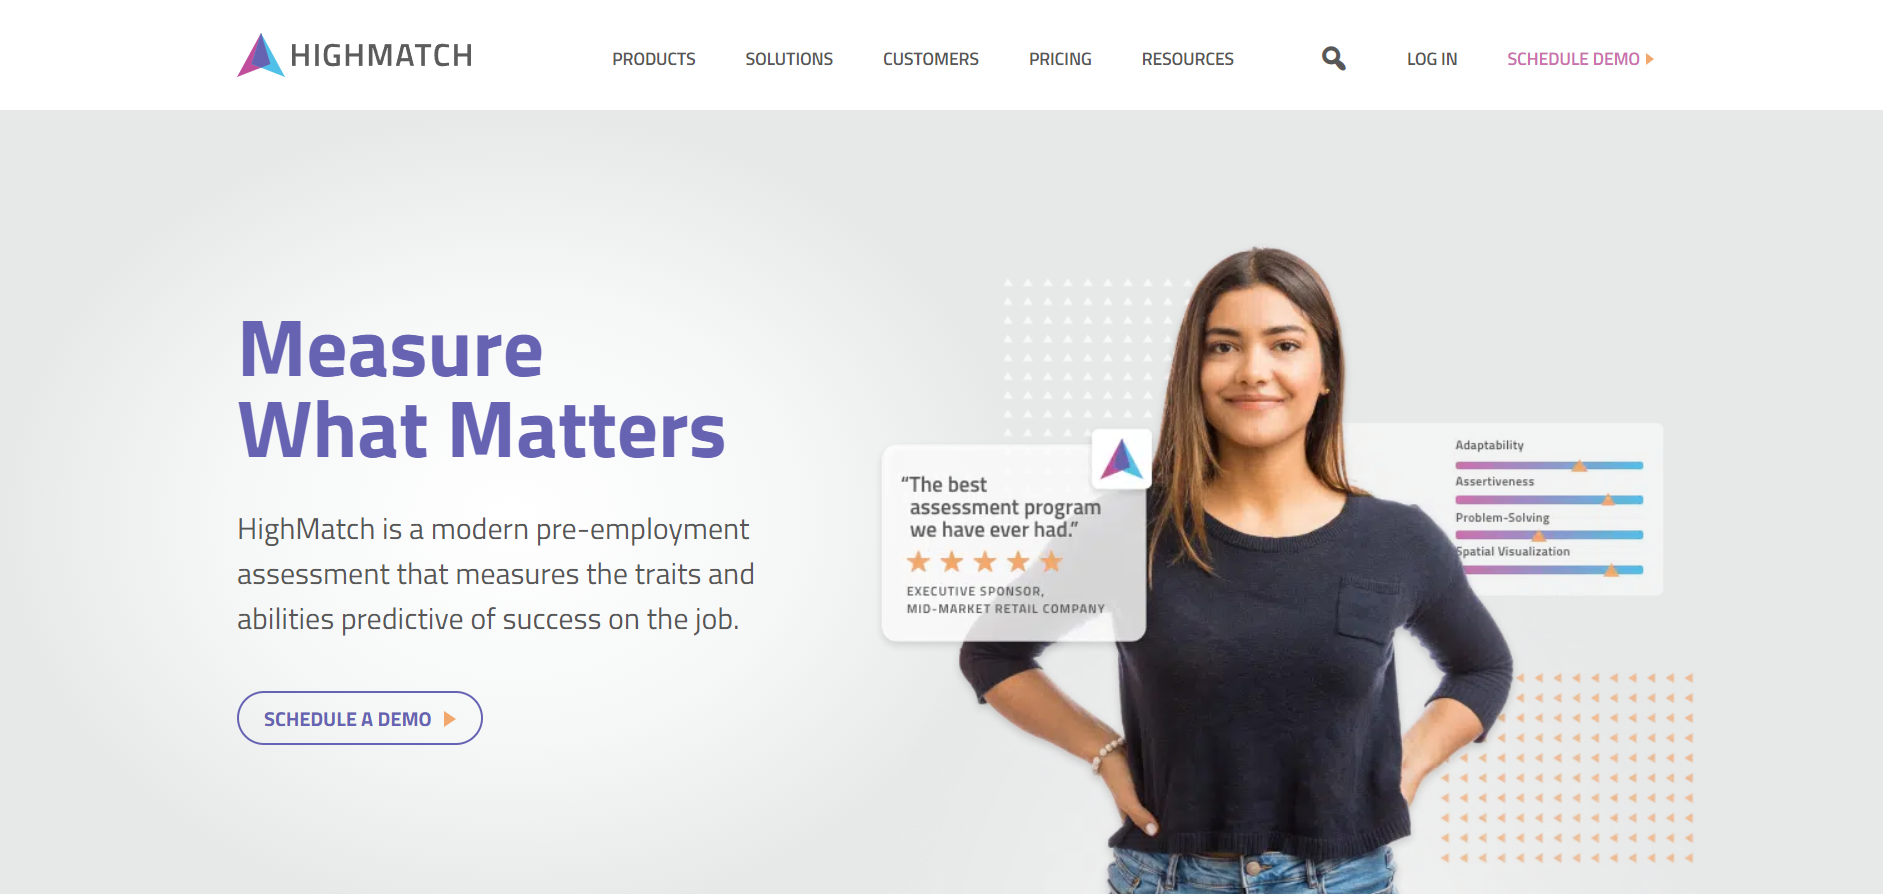Screen dimensions: 1883x894
Task: Click the testimonial quote card
Action: (1013, 543)
